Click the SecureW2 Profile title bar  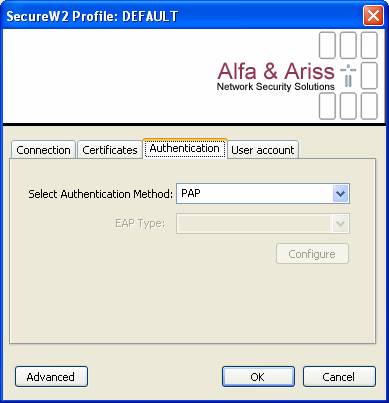coord(182,16)
